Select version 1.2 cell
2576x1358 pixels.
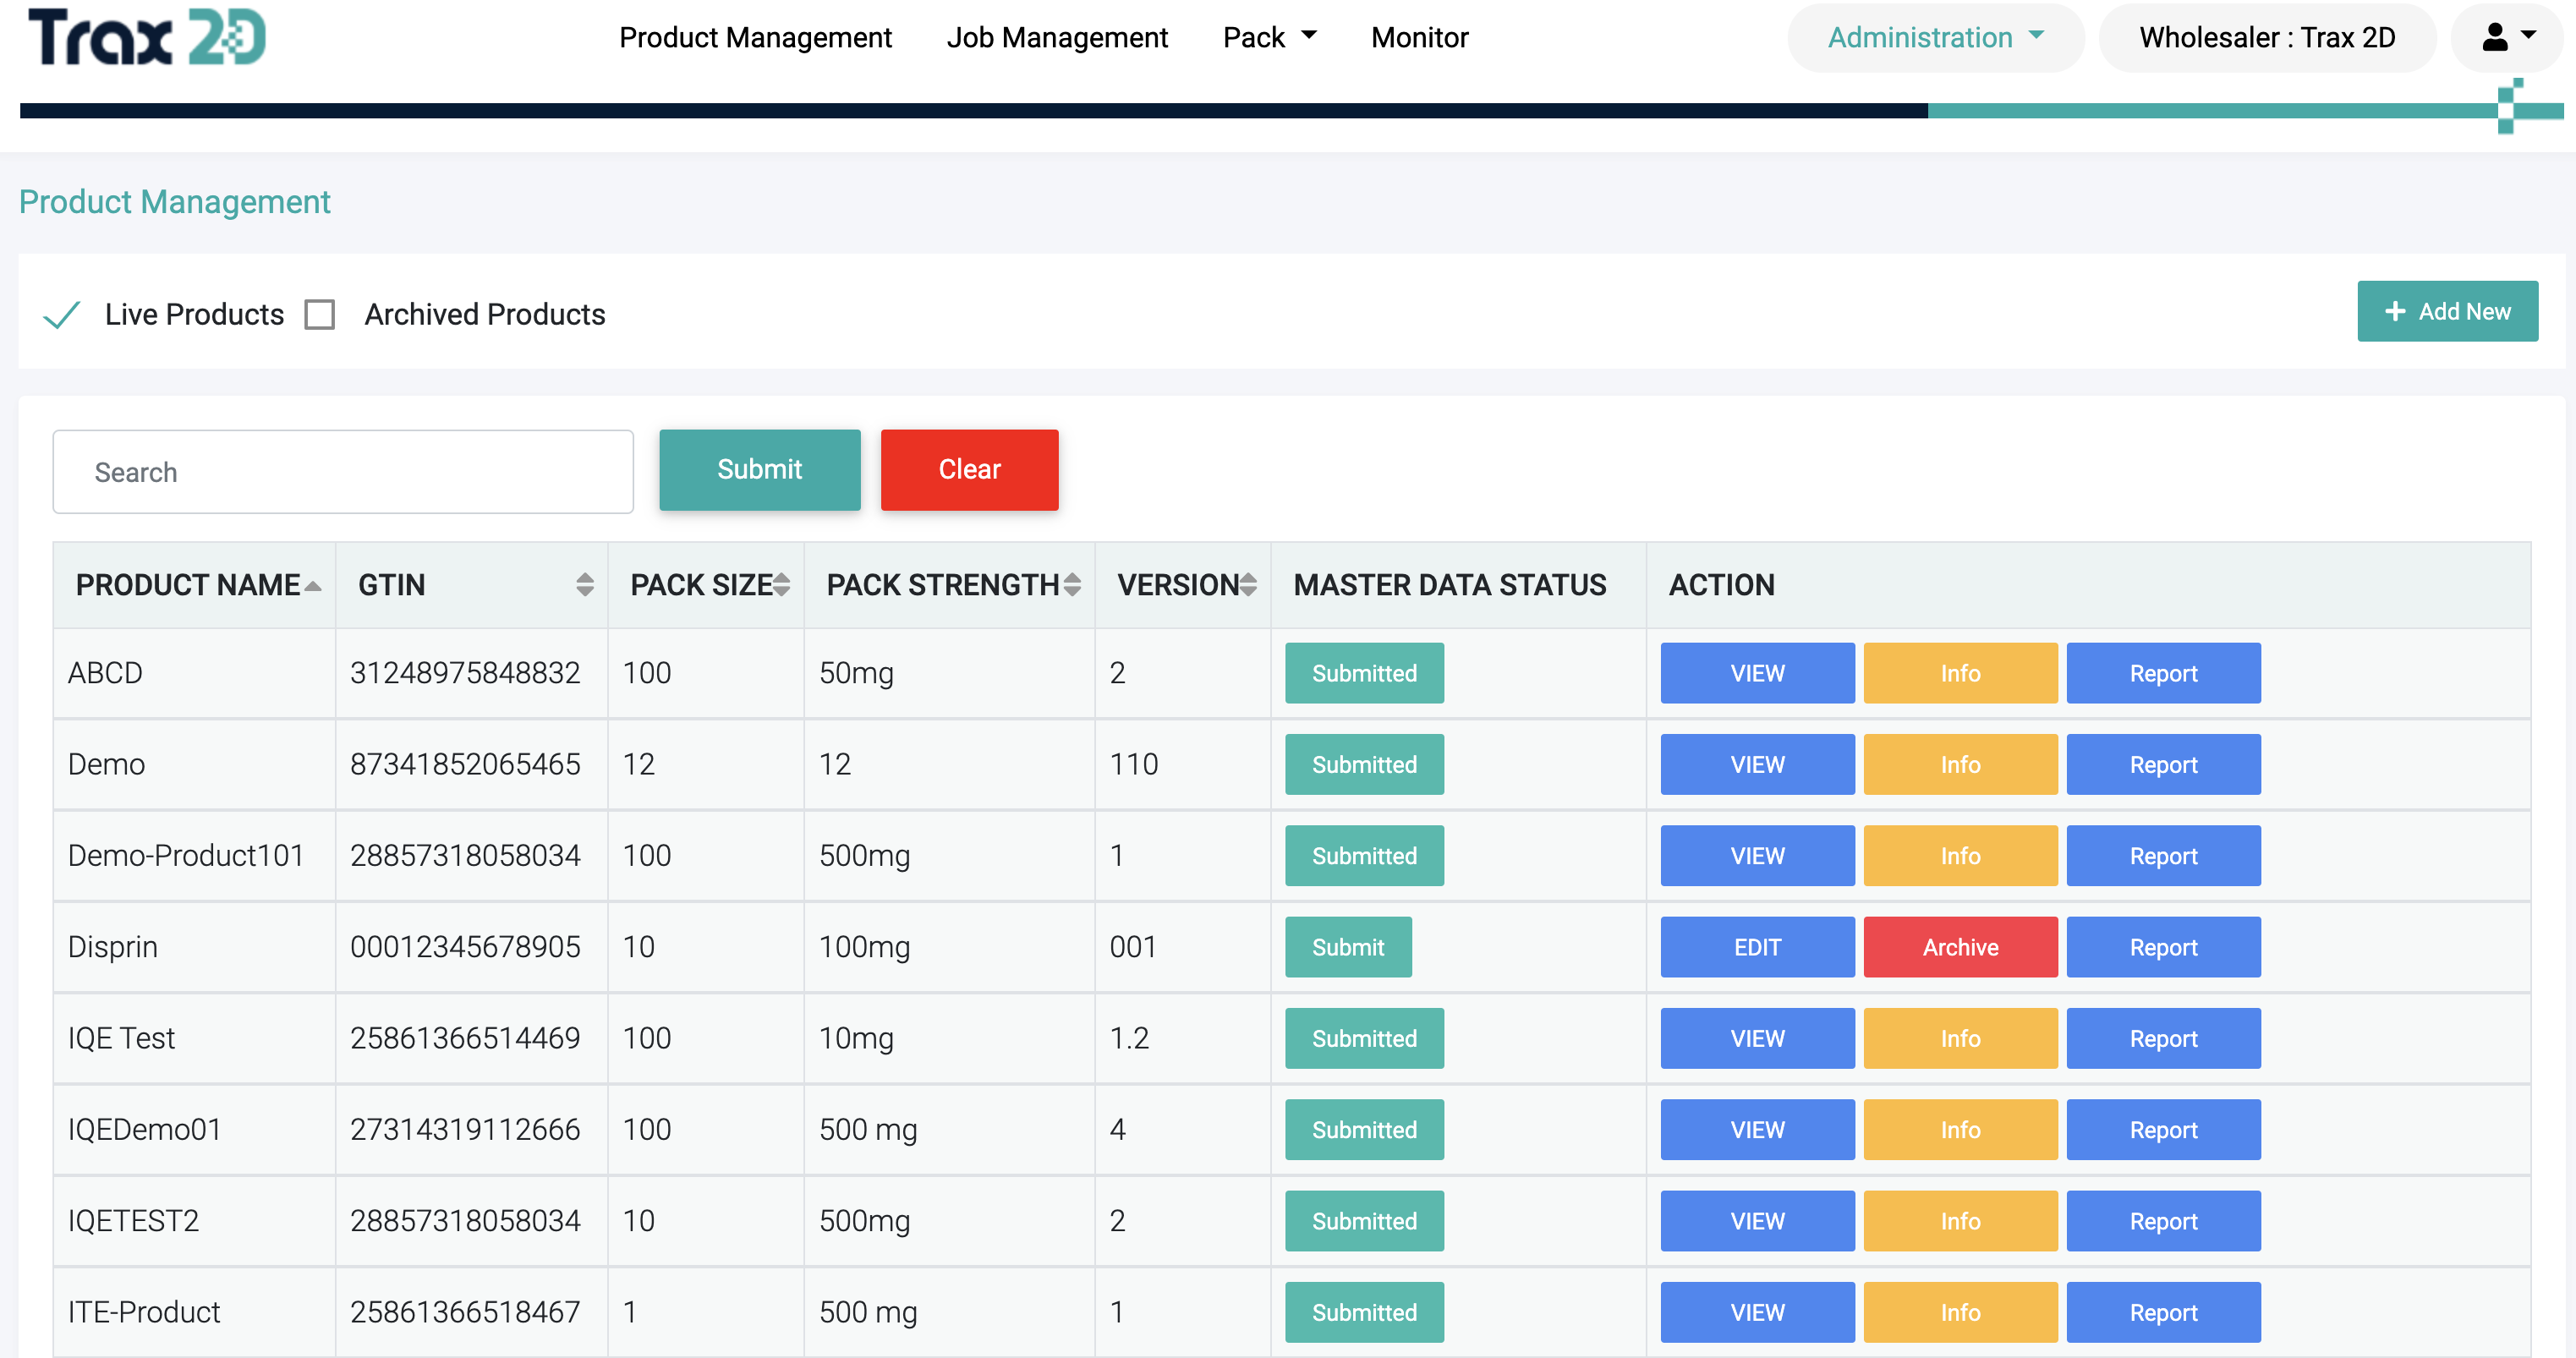1183,1038
